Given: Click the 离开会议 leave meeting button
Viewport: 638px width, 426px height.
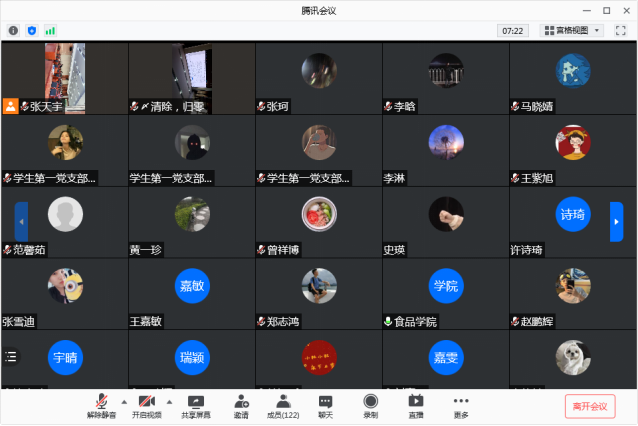Looking at the screenshot, I should tap(589, 406).
